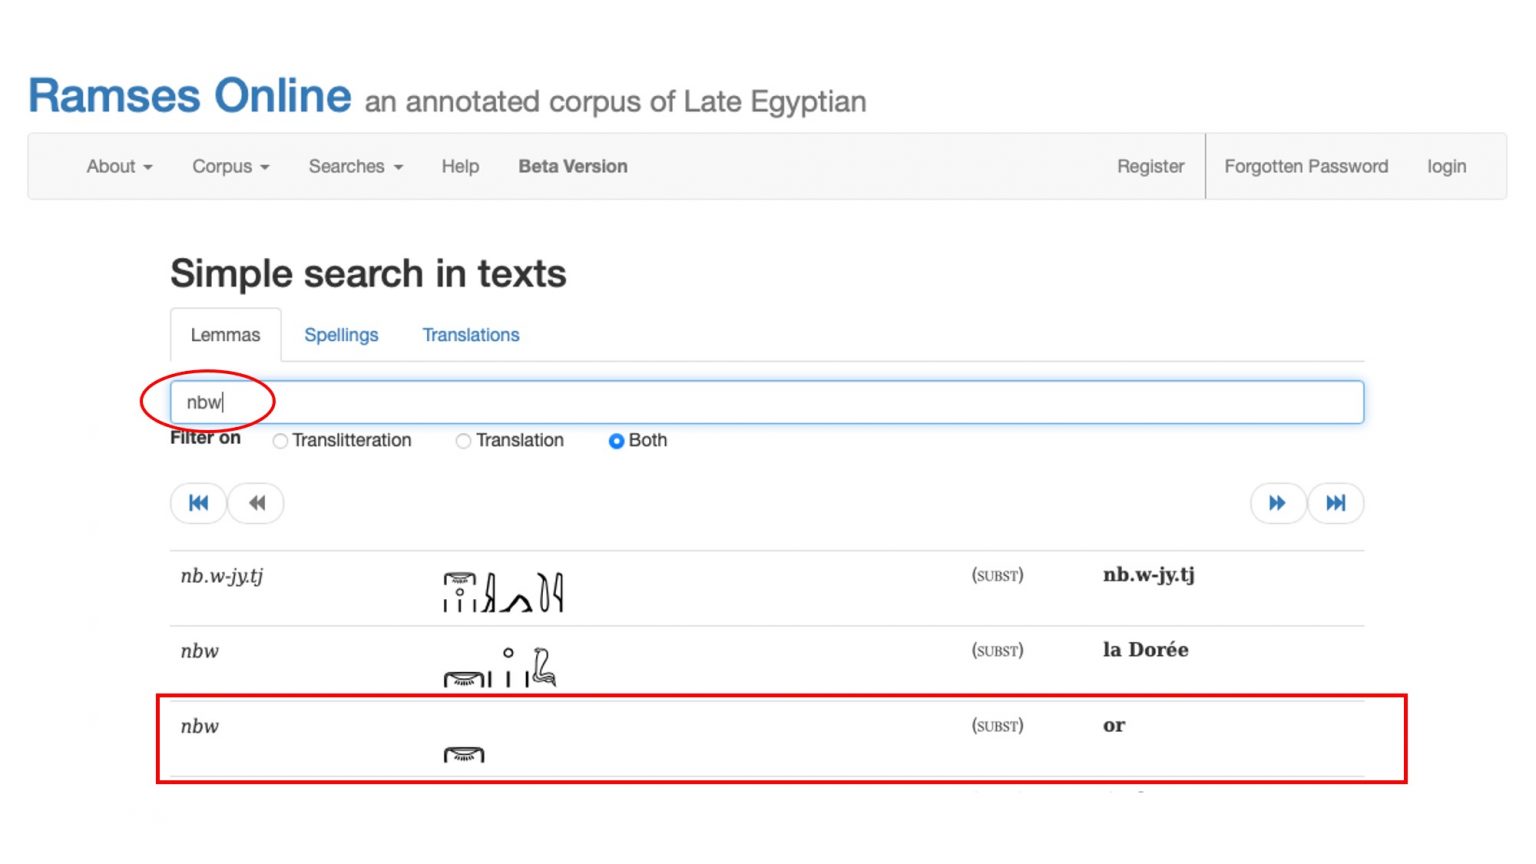Open the About dropdown menu

(119, 167)
